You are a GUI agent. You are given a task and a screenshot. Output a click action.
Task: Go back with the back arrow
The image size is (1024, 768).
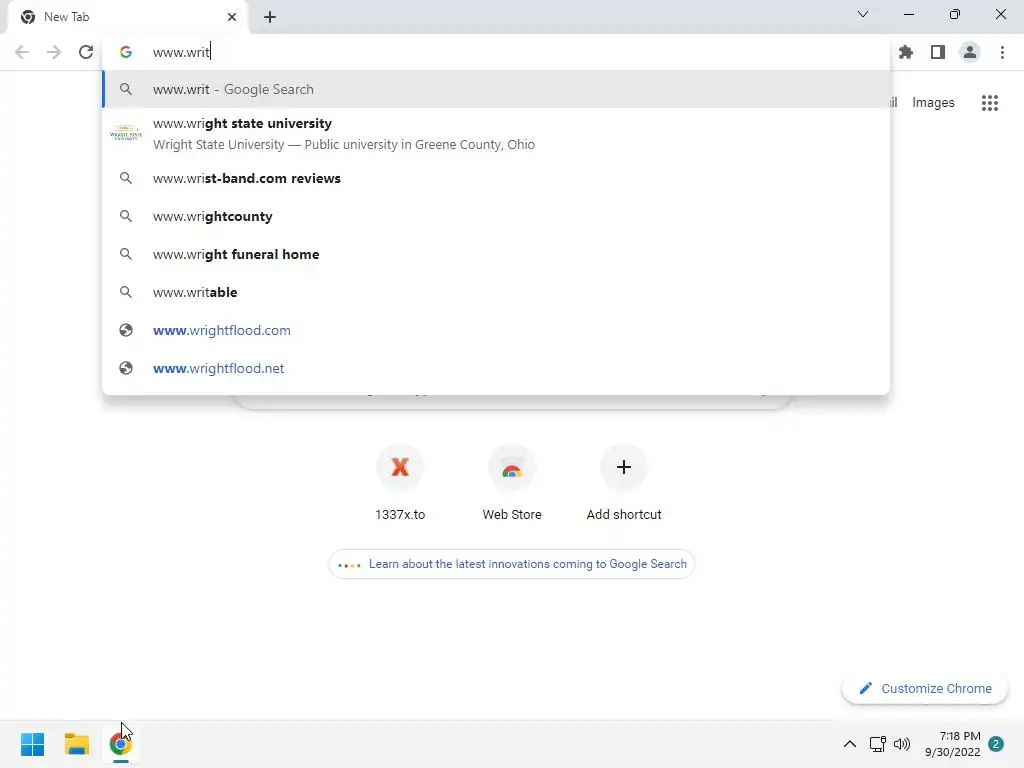pyautogui.click(x=22, y=52)
